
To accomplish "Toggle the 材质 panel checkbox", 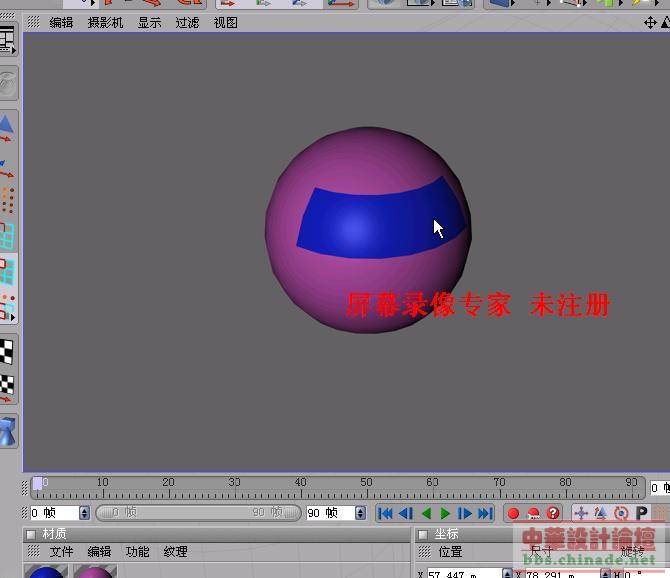I will 30,535.
